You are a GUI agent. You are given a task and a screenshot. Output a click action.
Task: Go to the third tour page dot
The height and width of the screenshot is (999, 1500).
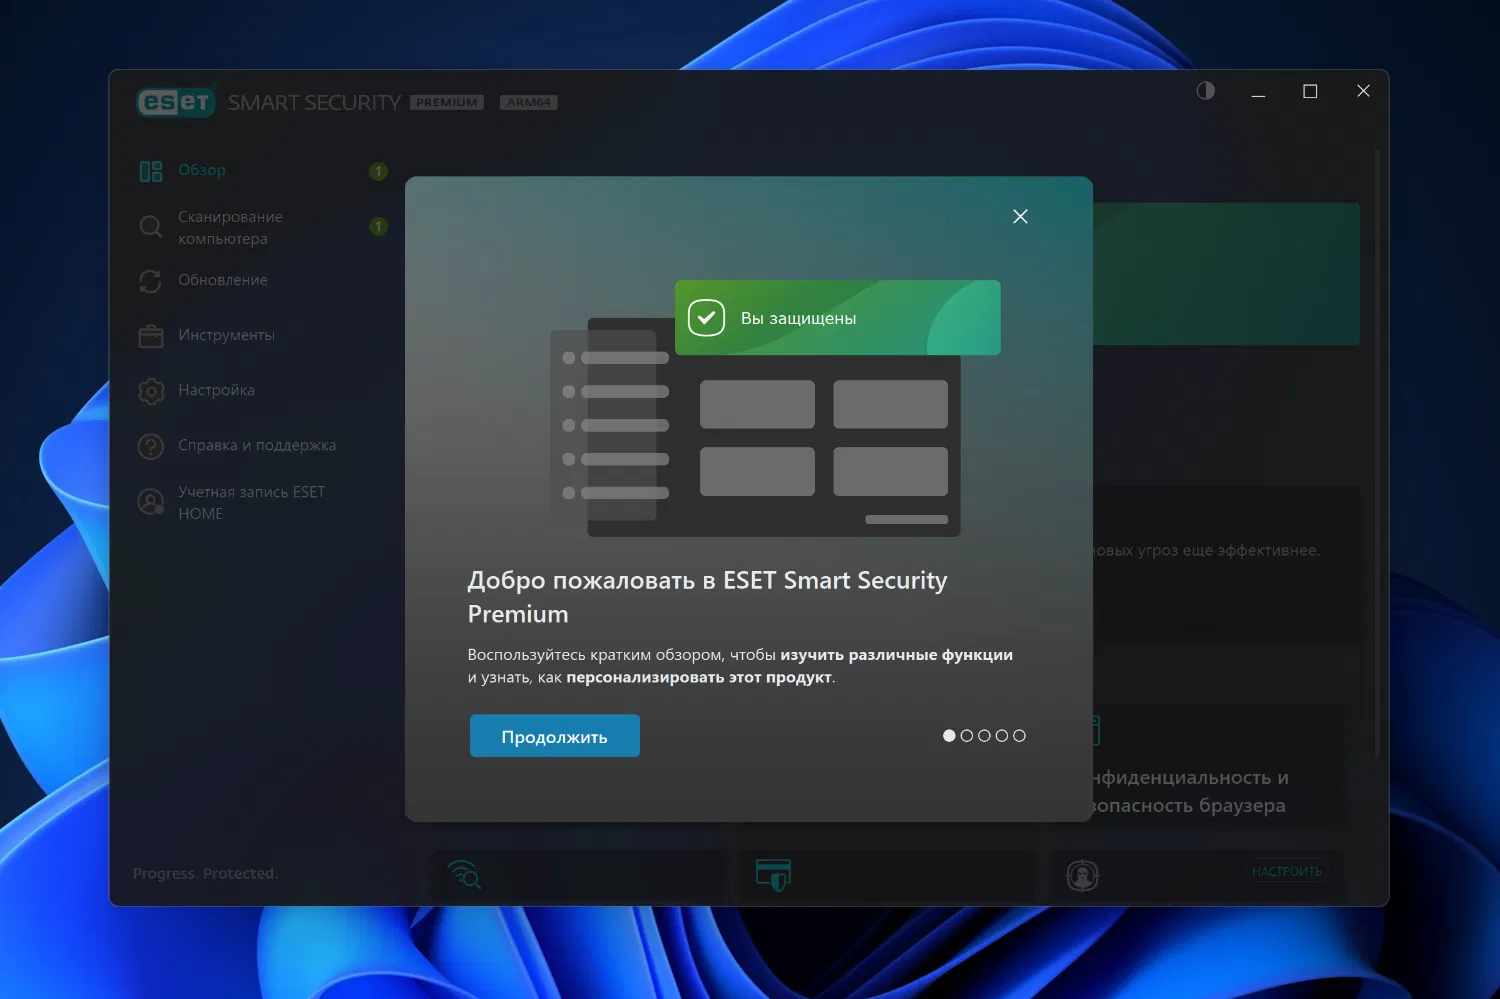point(984,736)
